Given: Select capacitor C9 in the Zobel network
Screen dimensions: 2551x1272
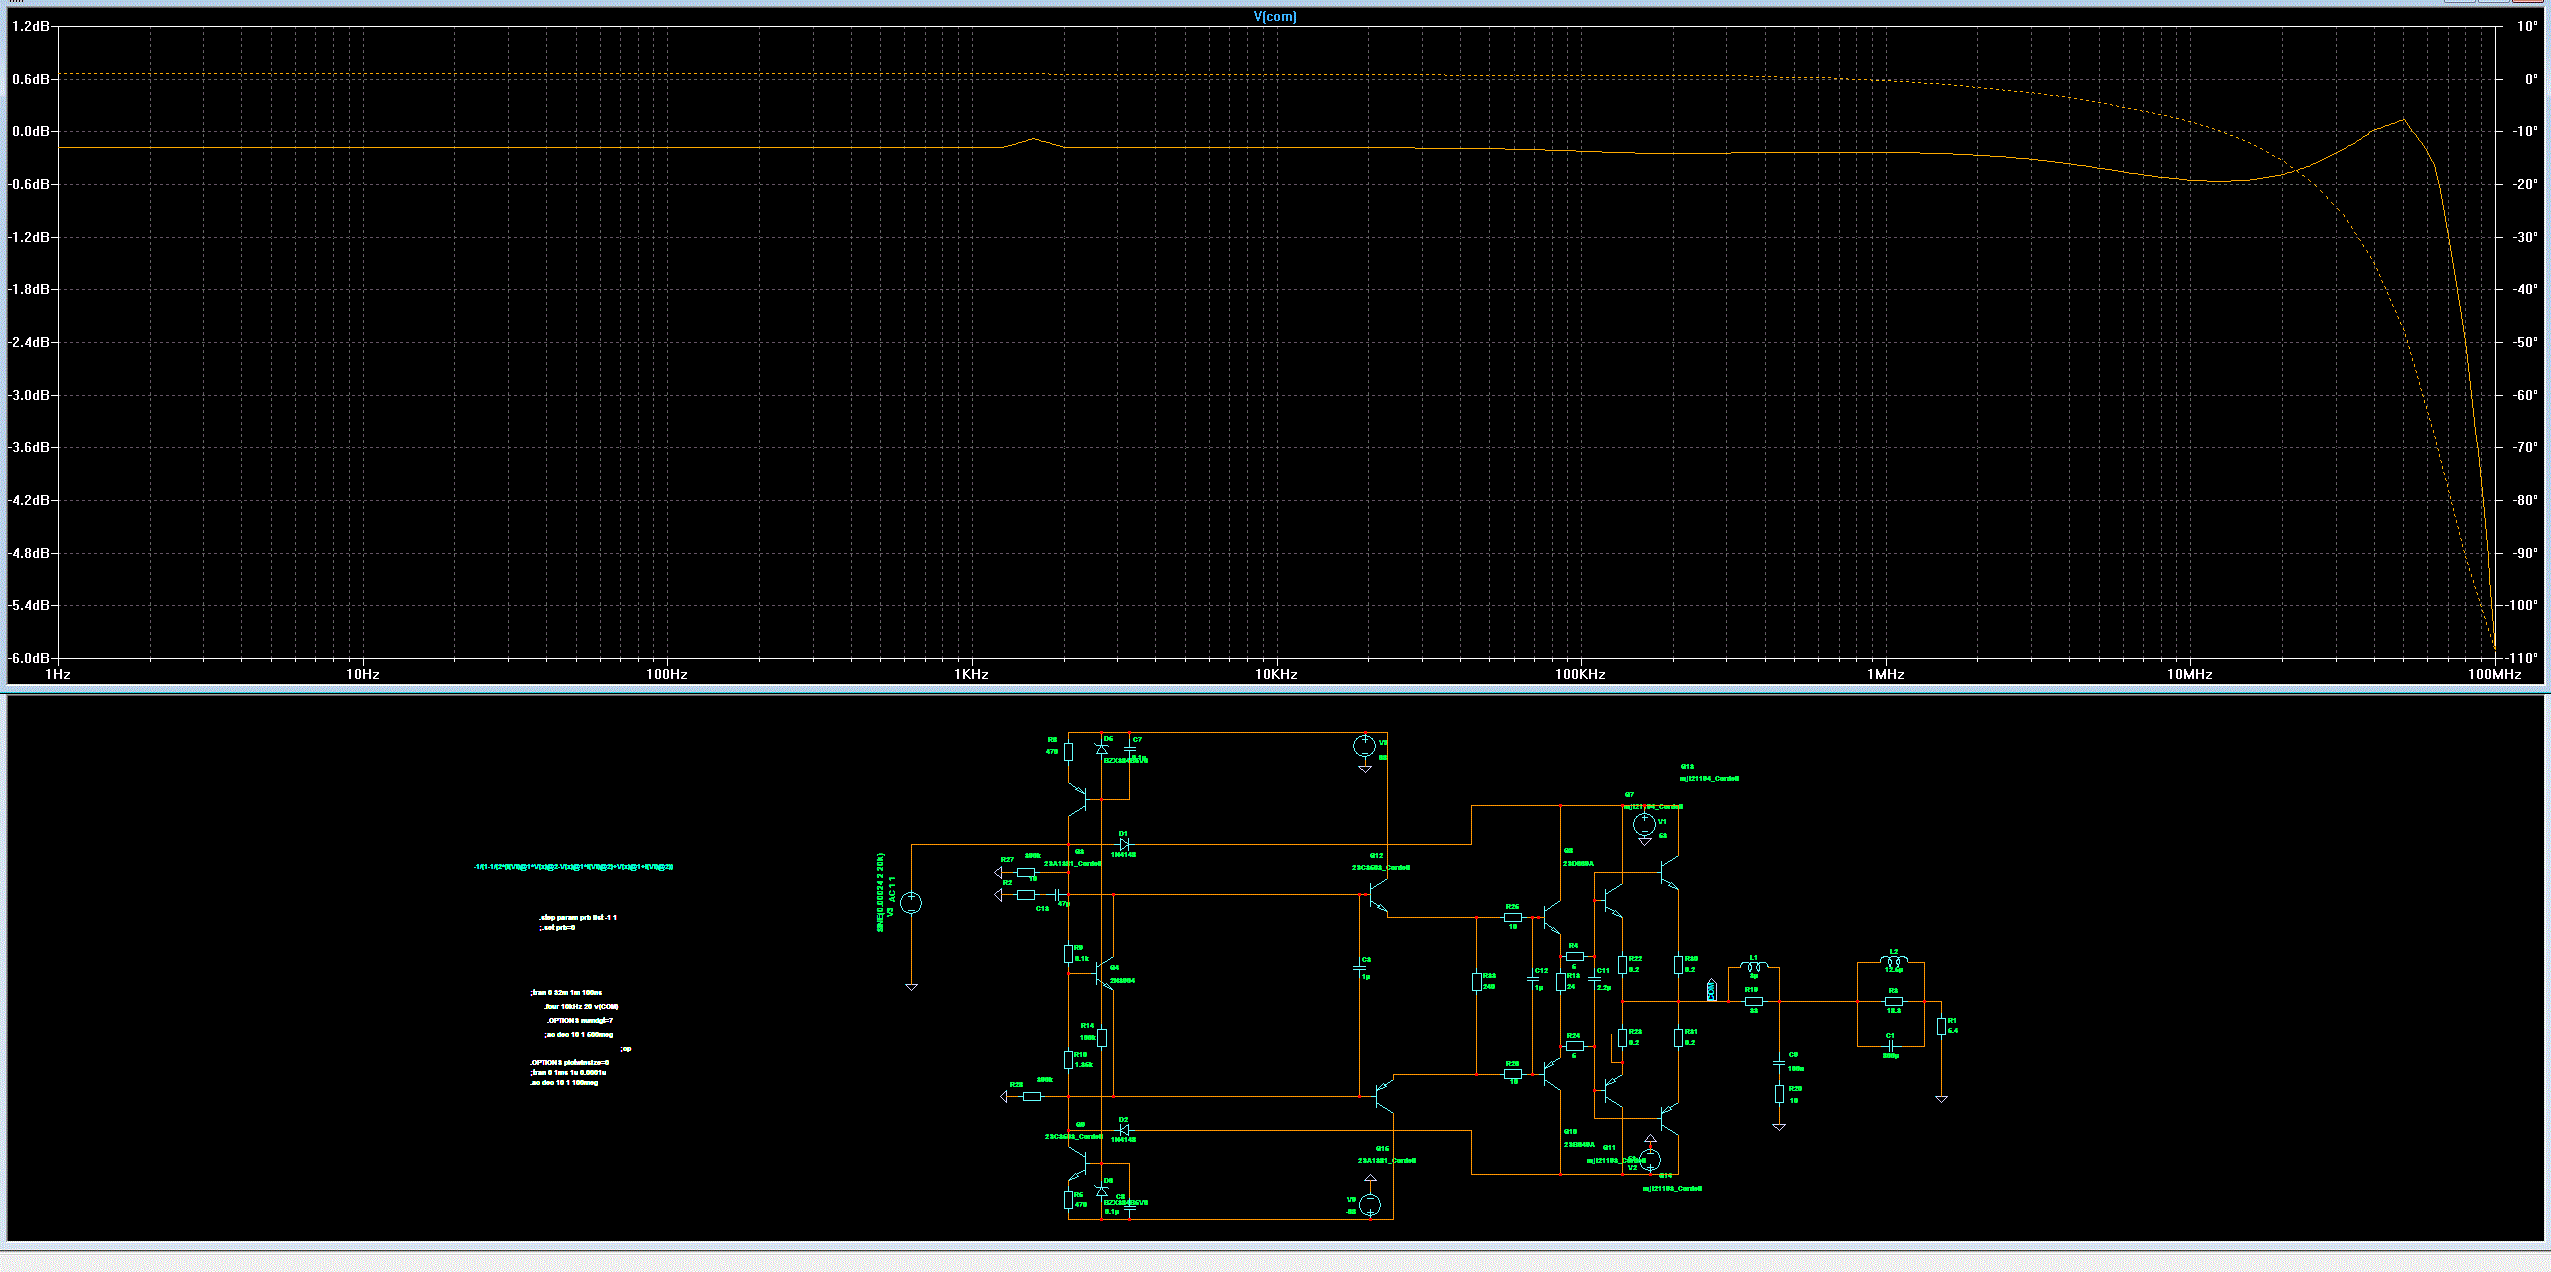Looking at the screenshot, I should click(1779, 1062).
